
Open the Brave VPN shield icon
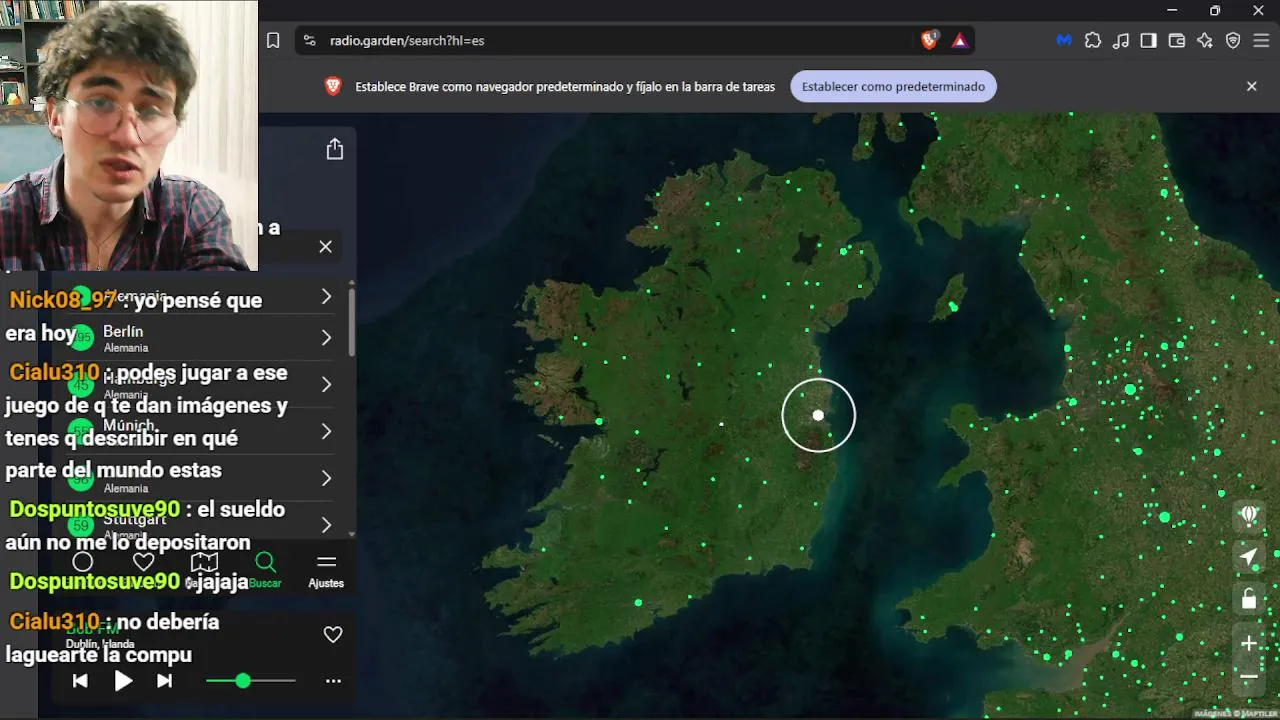(x=1233, y=40)
